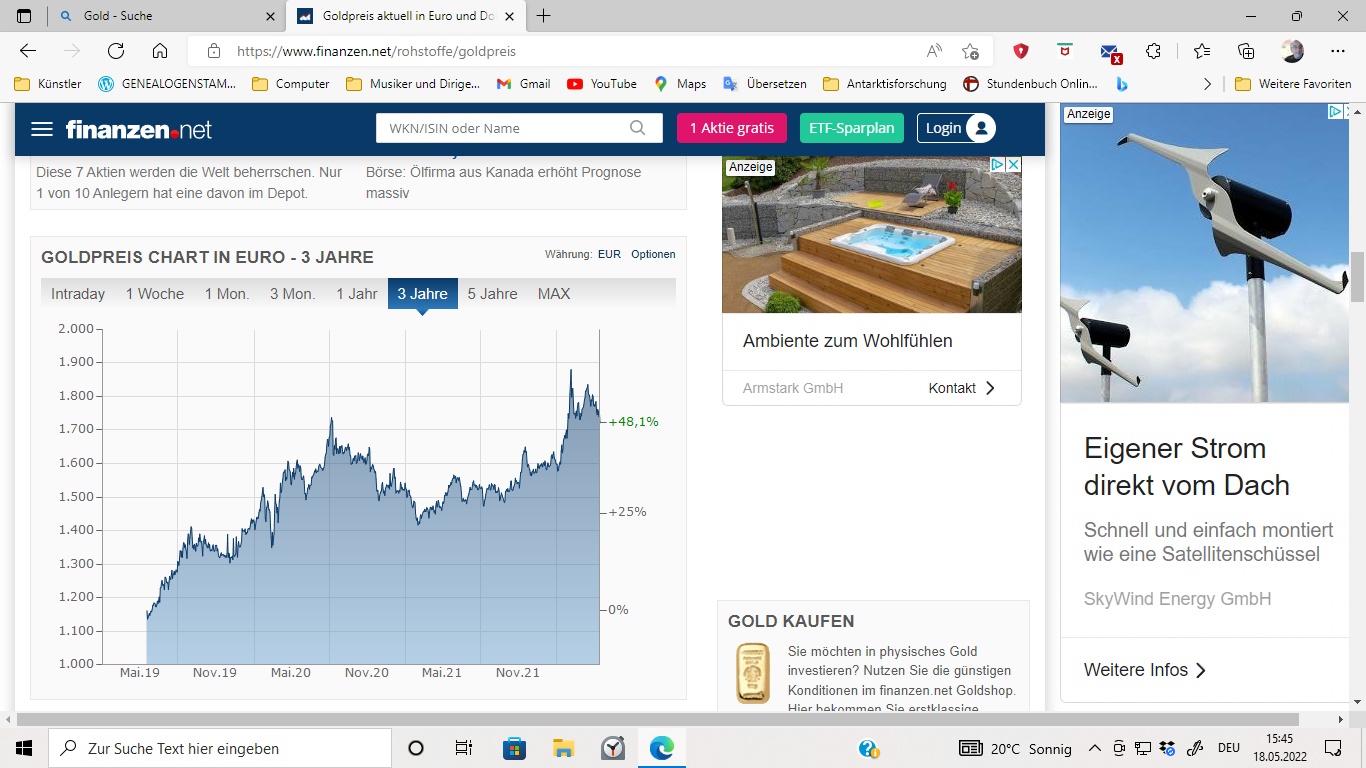Open the browser profile avatar
1366x768 pixels.
pyautogui.click(x=1292, y=51)
